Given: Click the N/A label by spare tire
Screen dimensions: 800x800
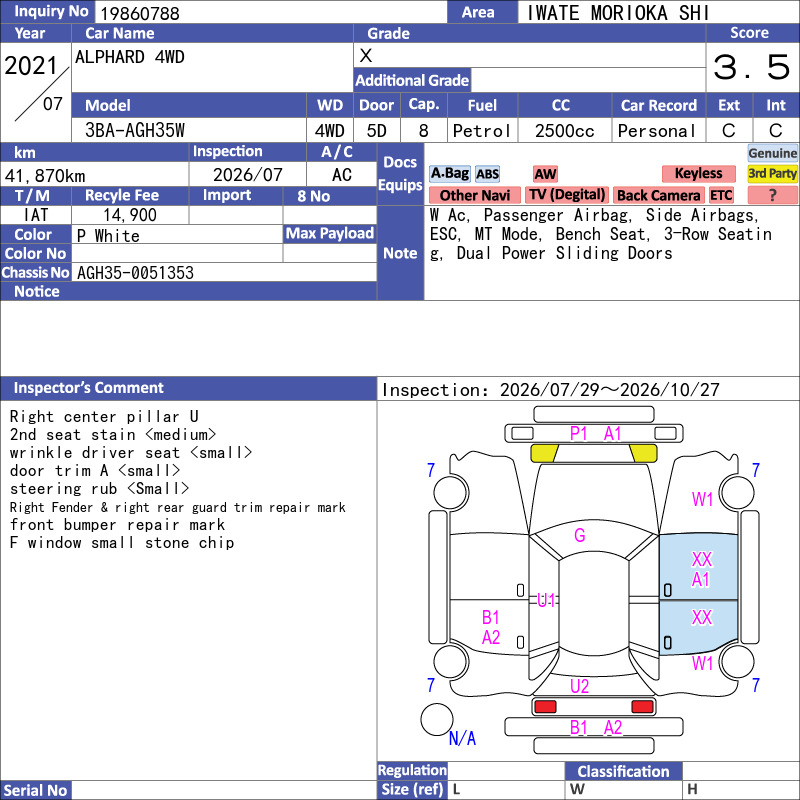Looking at the screenshot, I should click(462, 738).
